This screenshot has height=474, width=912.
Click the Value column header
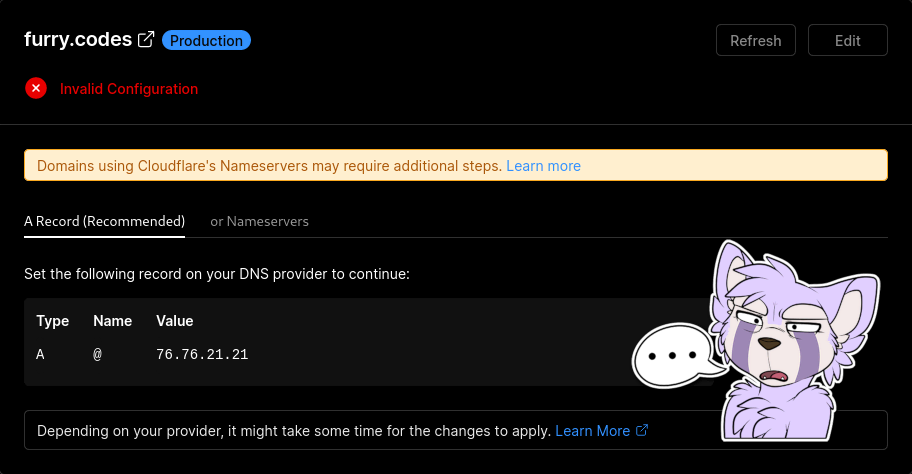175,321
